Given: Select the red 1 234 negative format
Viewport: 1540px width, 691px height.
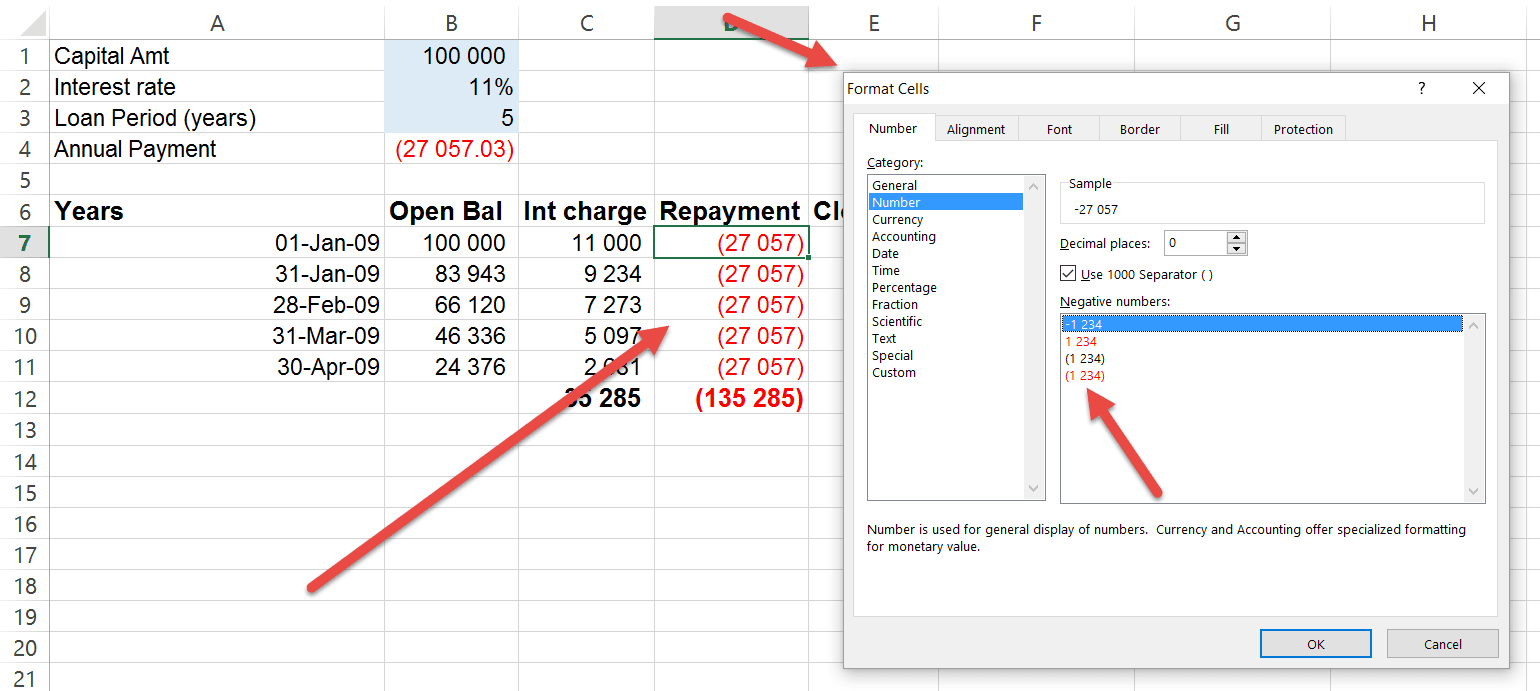Looking at the screenshot, I should [1262, 341].
